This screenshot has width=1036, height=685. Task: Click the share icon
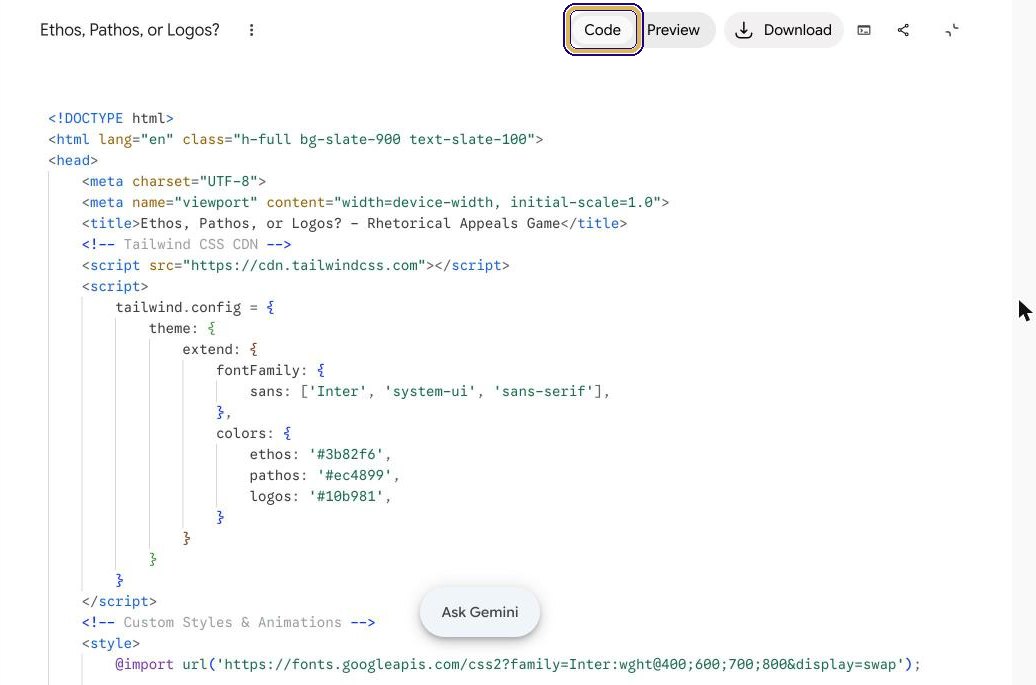[903, 30]
